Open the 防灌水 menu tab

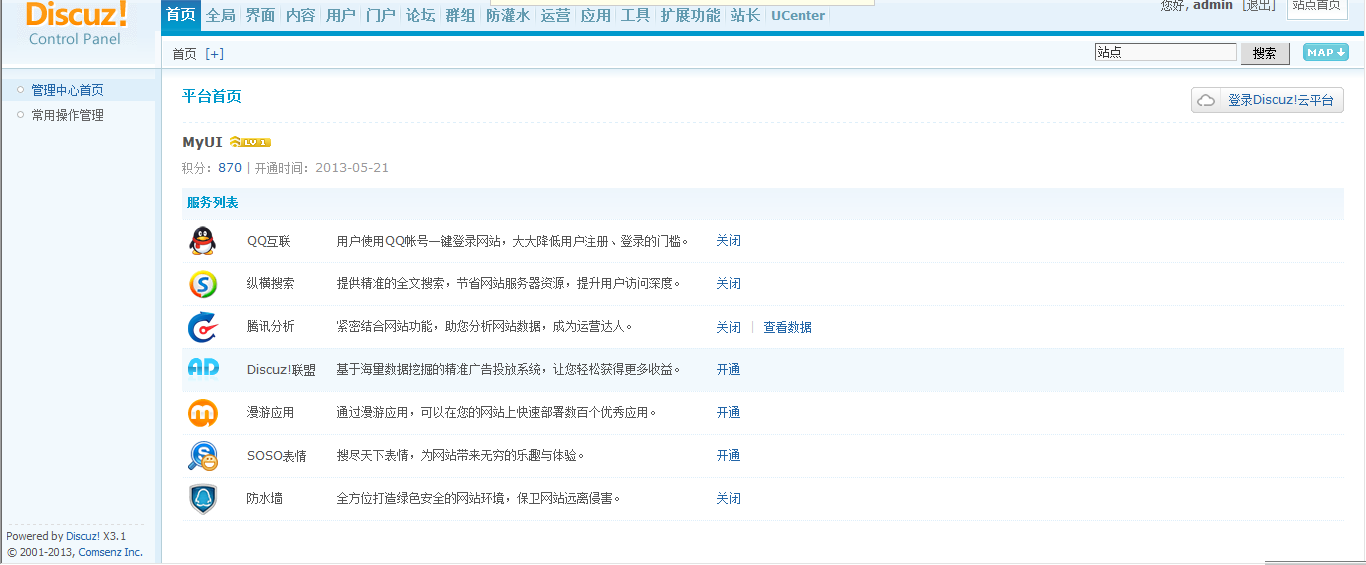508,15
